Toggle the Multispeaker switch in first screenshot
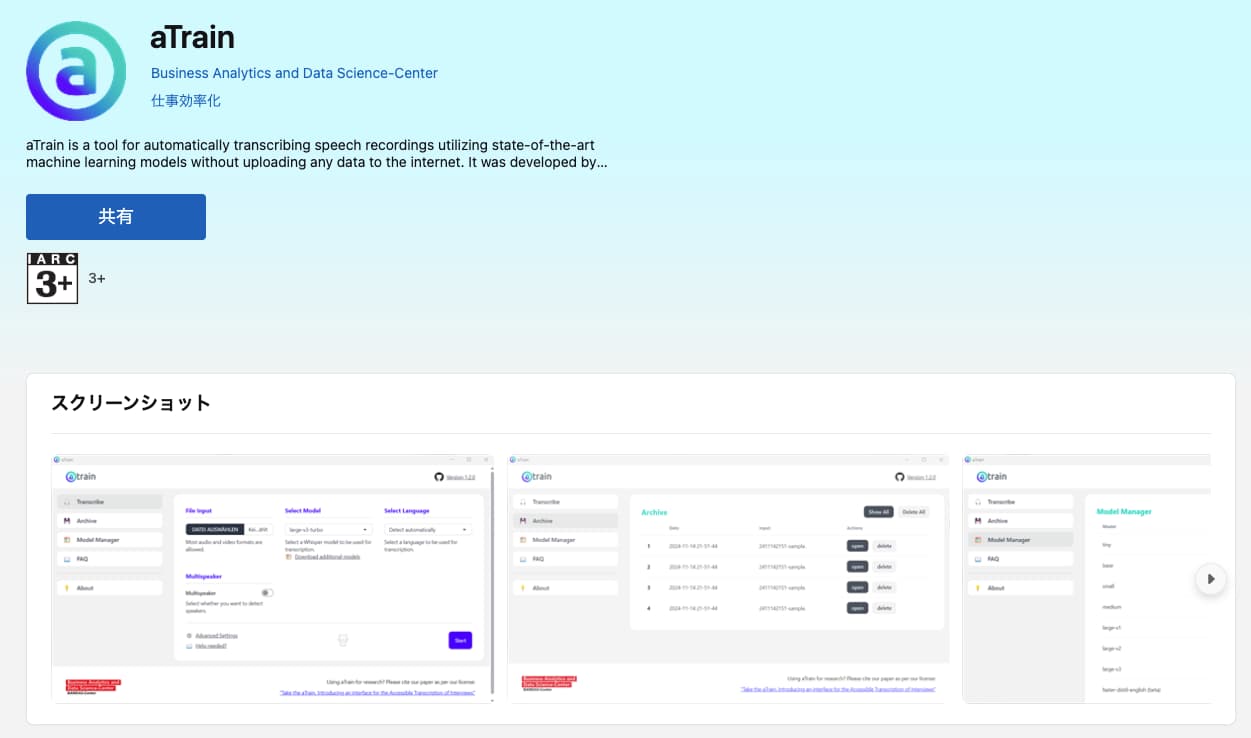This screenshot has width=1251, height=738. pos(266,593)
